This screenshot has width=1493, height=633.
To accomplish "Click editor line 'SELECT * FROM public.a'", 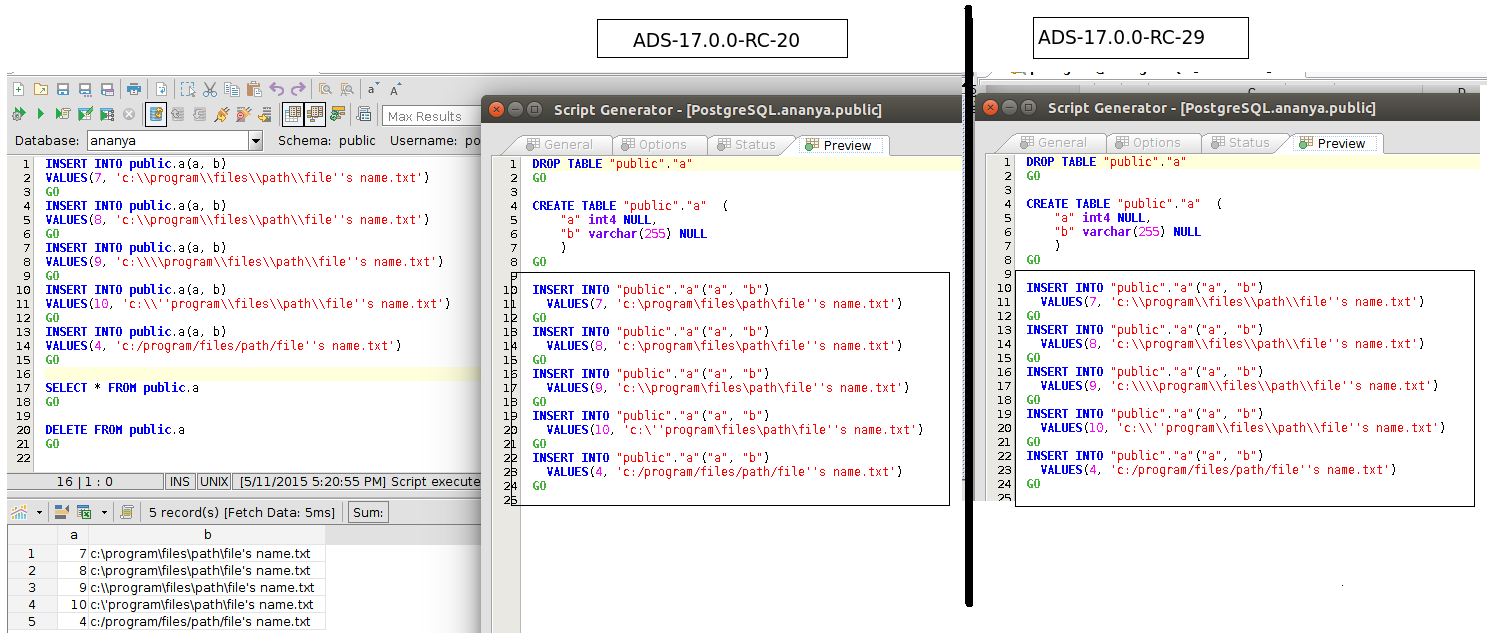I will tap(122, 387).
